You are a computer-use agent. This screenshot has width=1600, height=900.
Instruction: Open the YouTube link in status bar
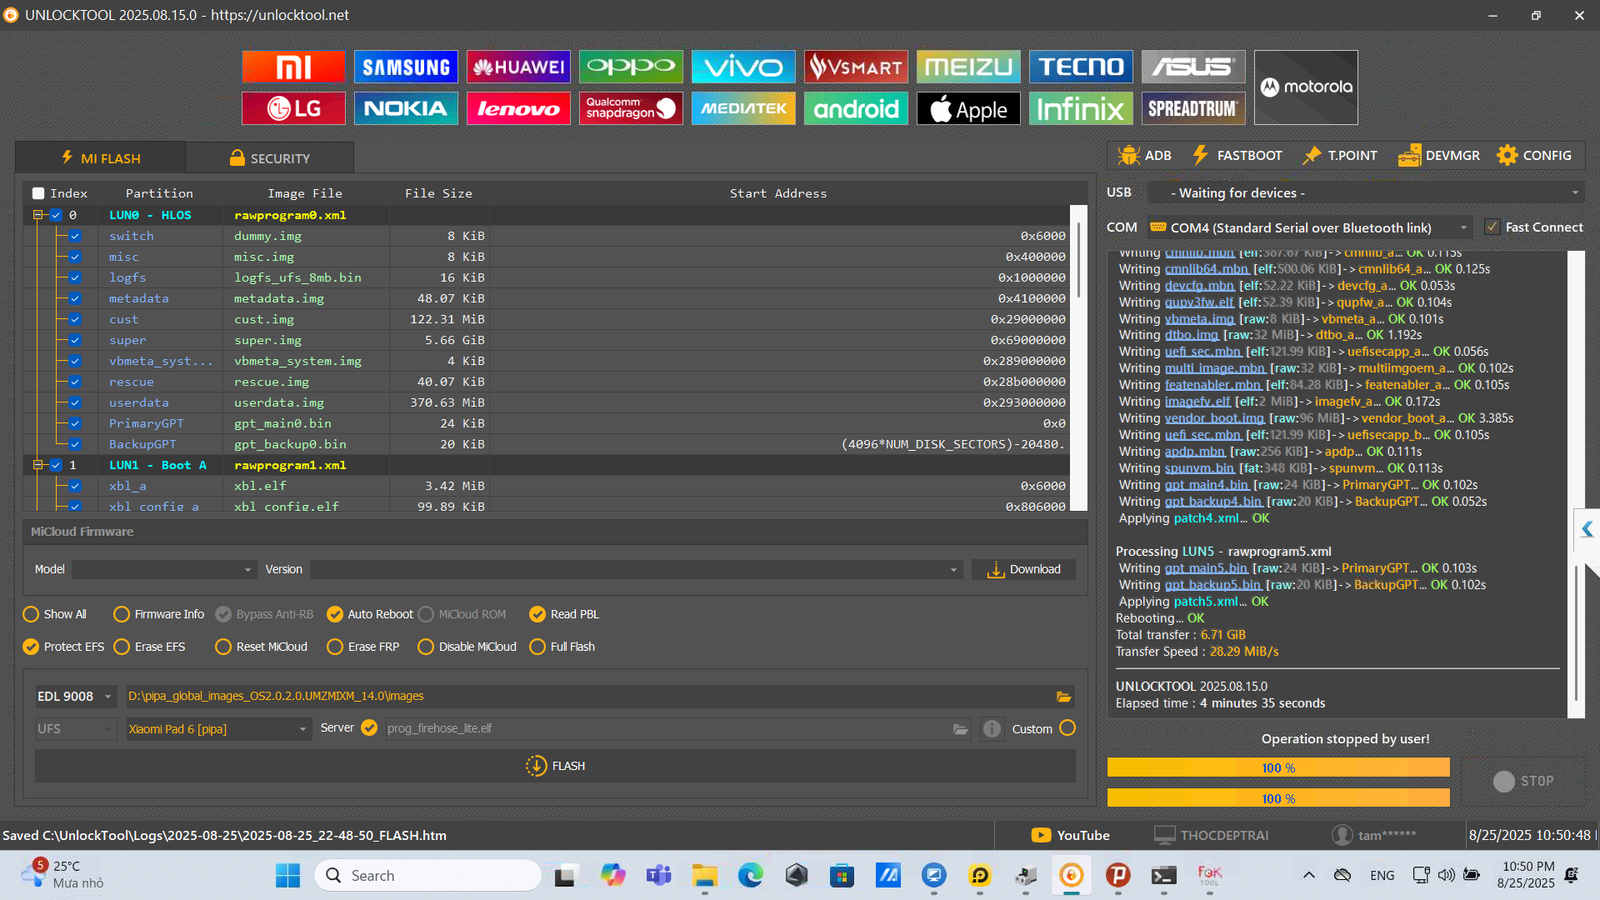(x=1070, y=835)
